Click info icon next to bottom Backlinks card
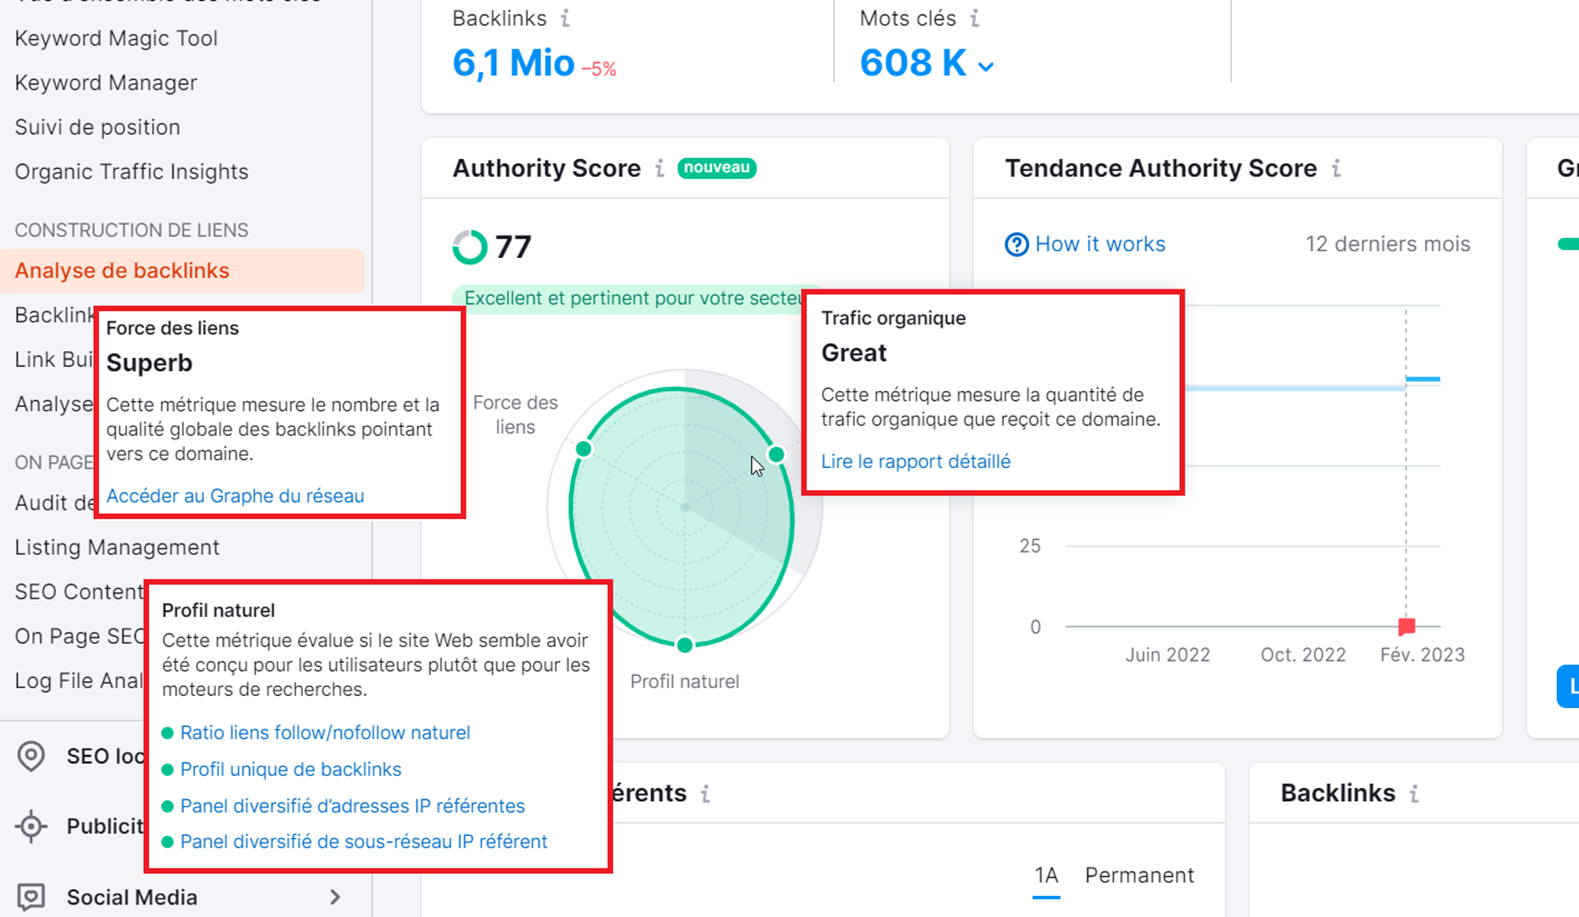The image size is (1579, 917). [1414, 793]
